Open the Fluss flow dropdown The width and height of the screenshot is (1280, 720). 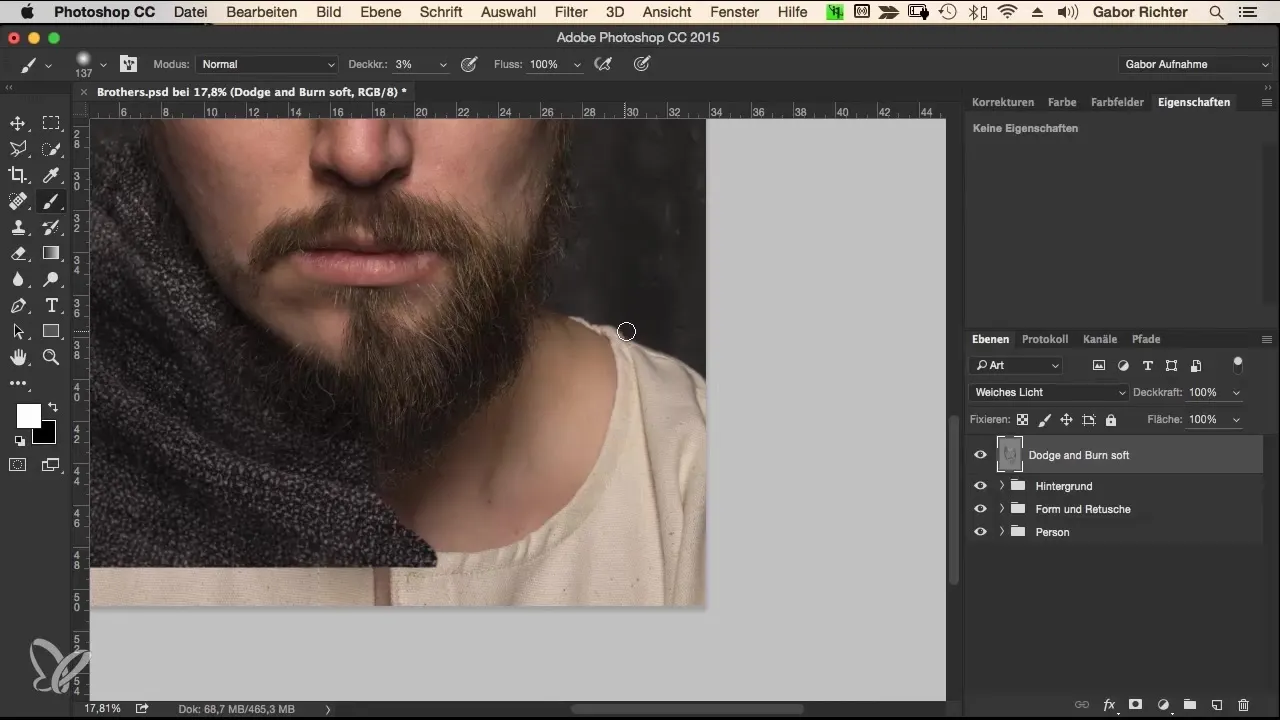click(577, 64)
